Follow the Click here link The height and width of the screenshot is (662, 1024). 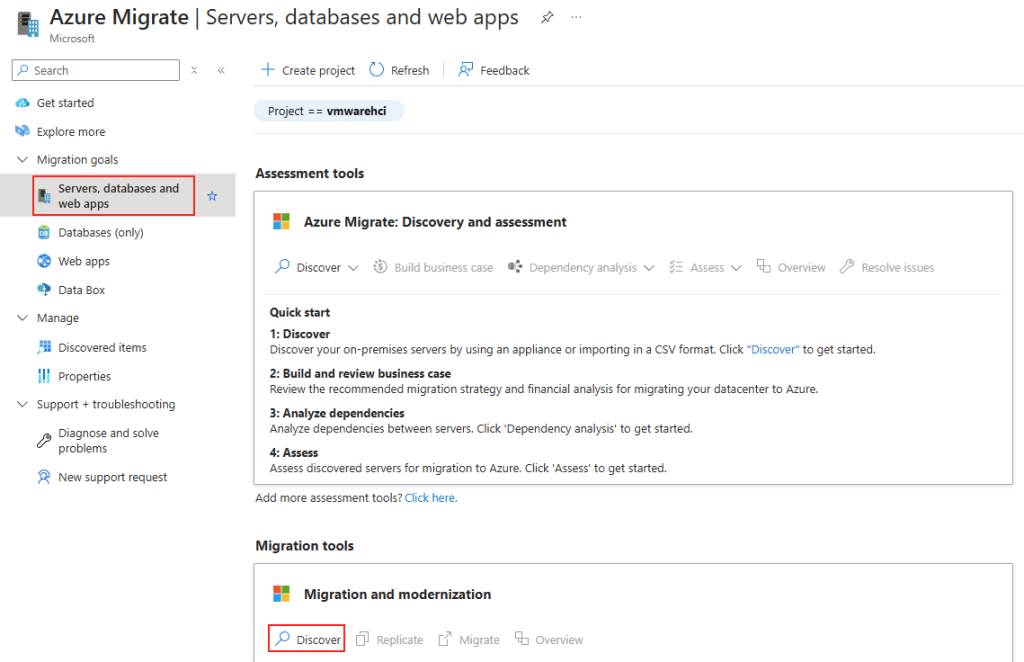click(431, 497)
